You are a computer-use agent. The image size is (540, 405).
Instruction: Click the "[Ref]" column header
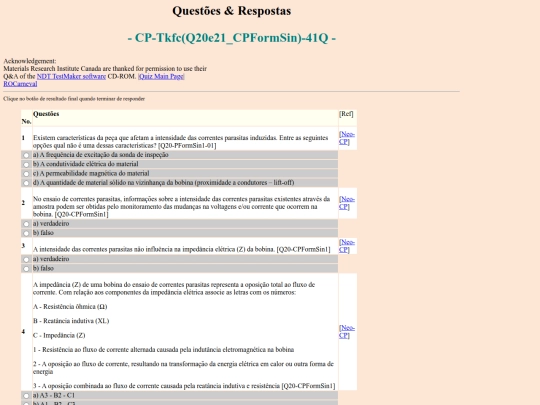(x=346, y=114)
